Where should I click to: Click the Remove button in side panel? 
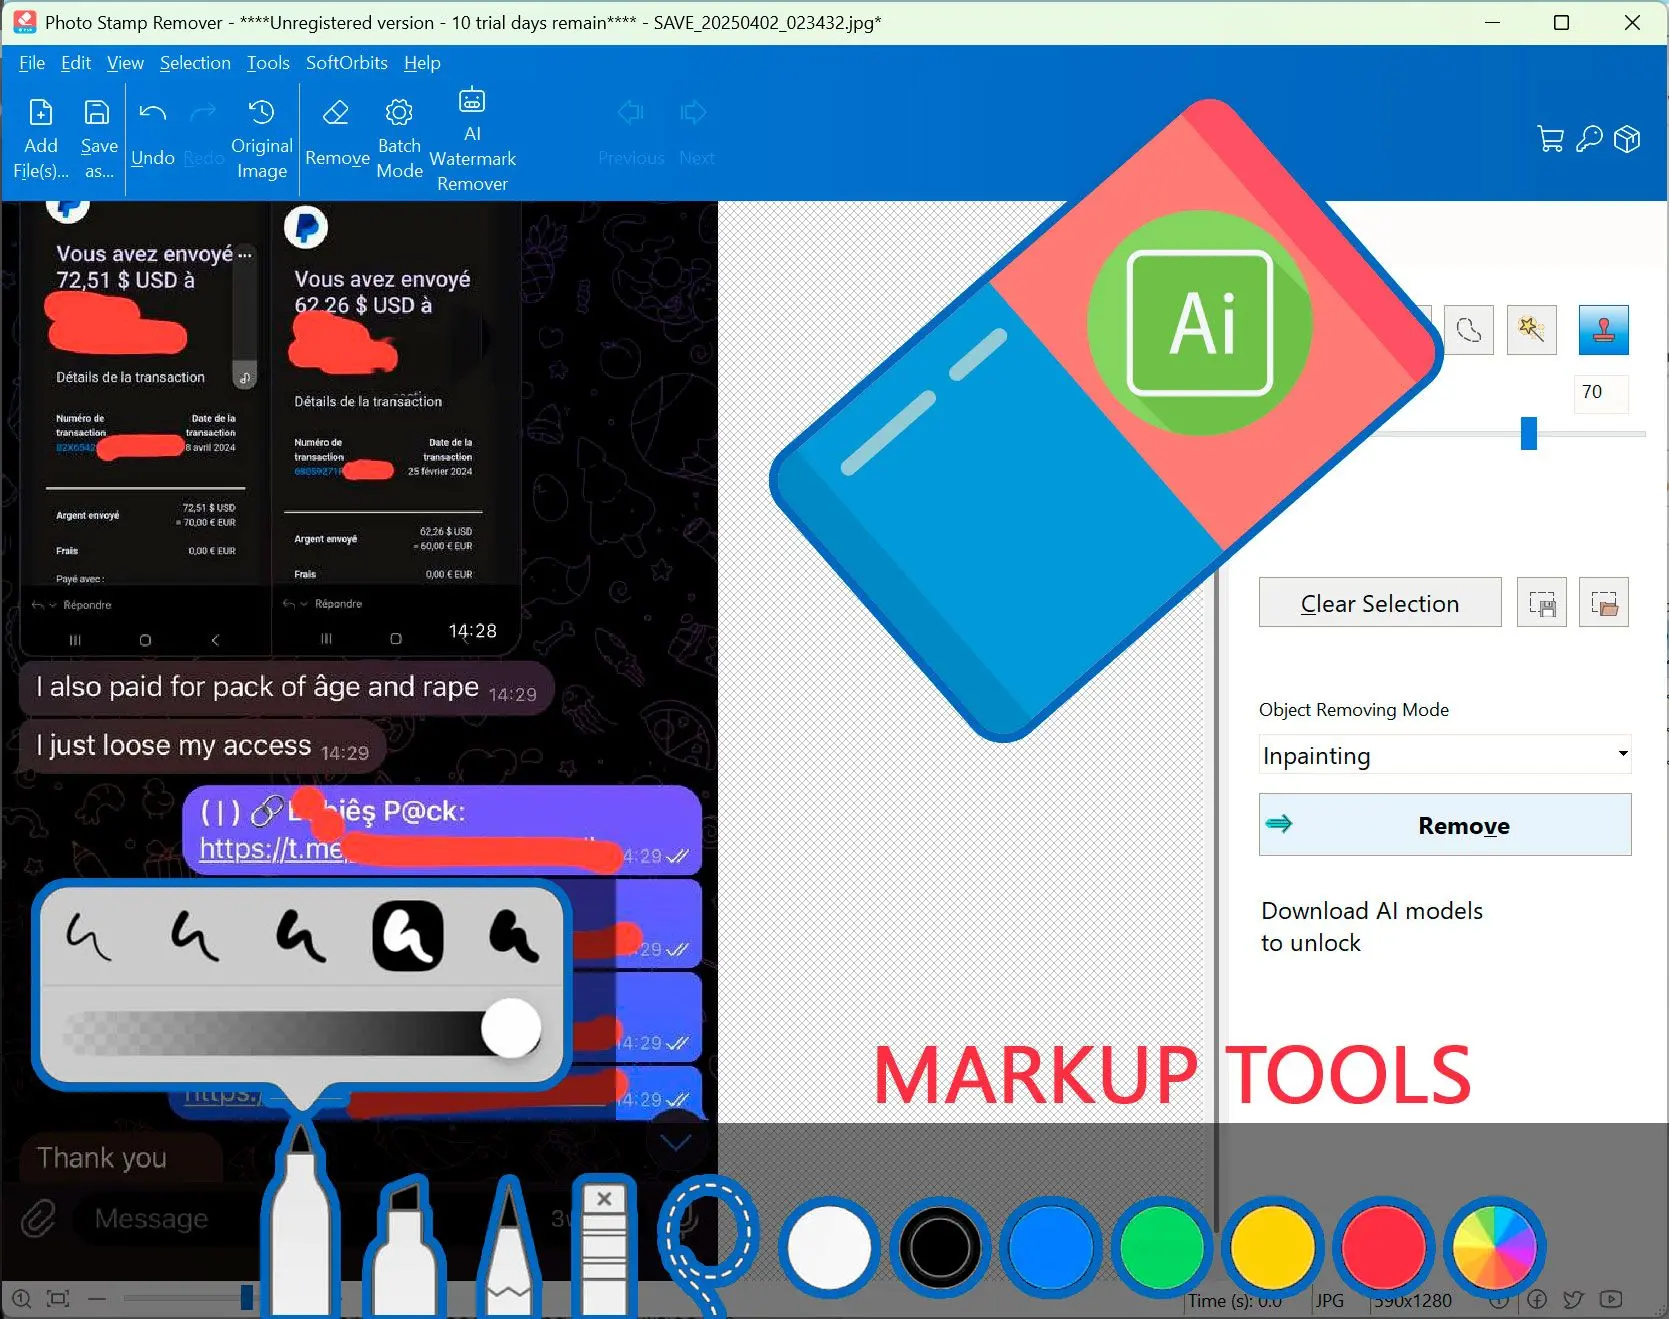[x=1444, y=825]
